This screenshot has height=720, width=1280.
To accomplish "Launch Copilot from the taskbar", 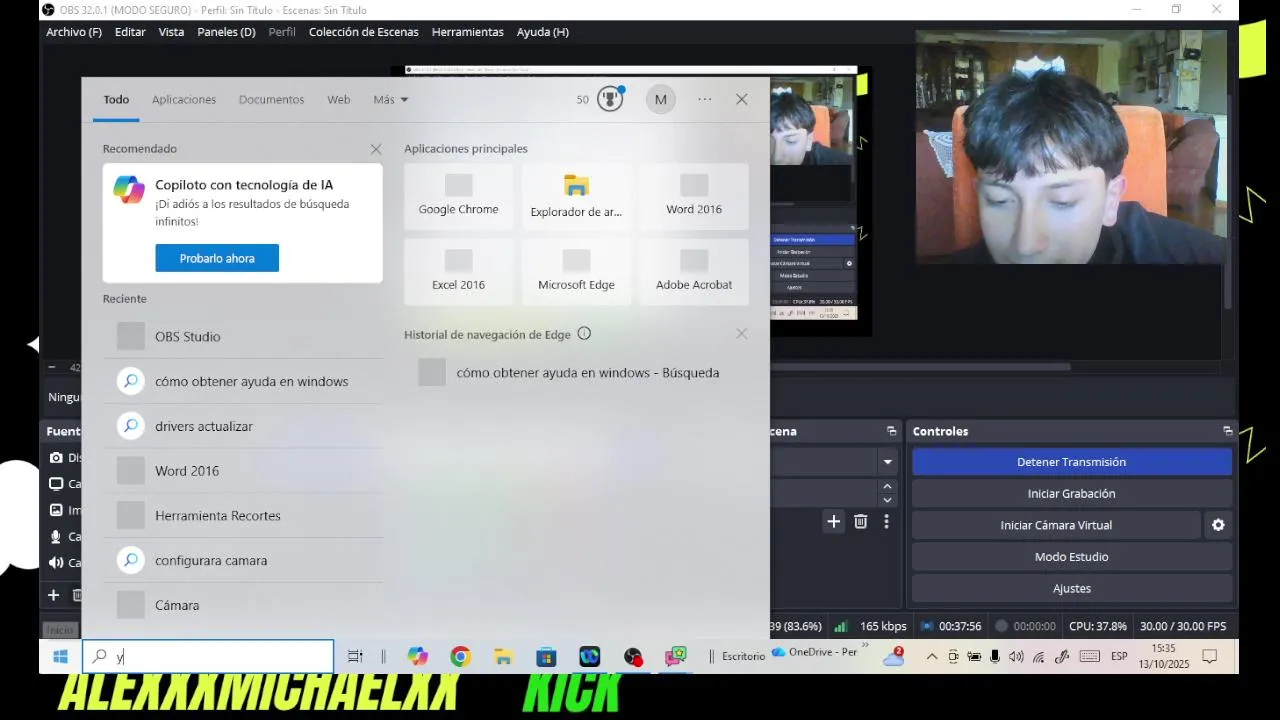I will (x=417, y=656).
